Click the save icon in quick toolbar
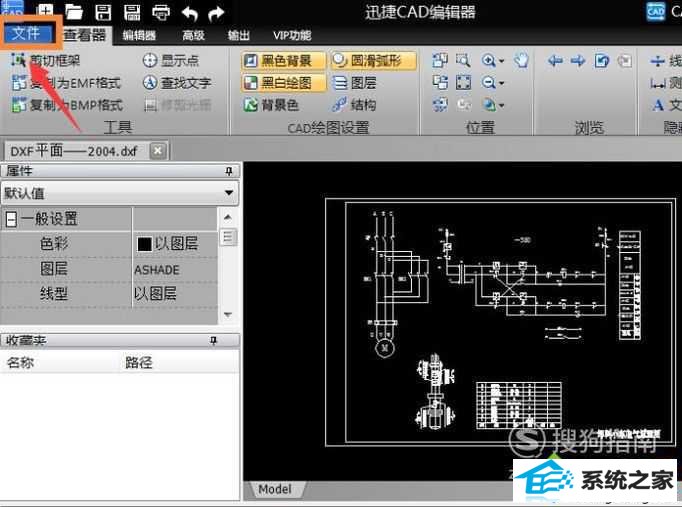Viewport: 682px width, 507px height. pyautogui.click(x=103, y=12)
